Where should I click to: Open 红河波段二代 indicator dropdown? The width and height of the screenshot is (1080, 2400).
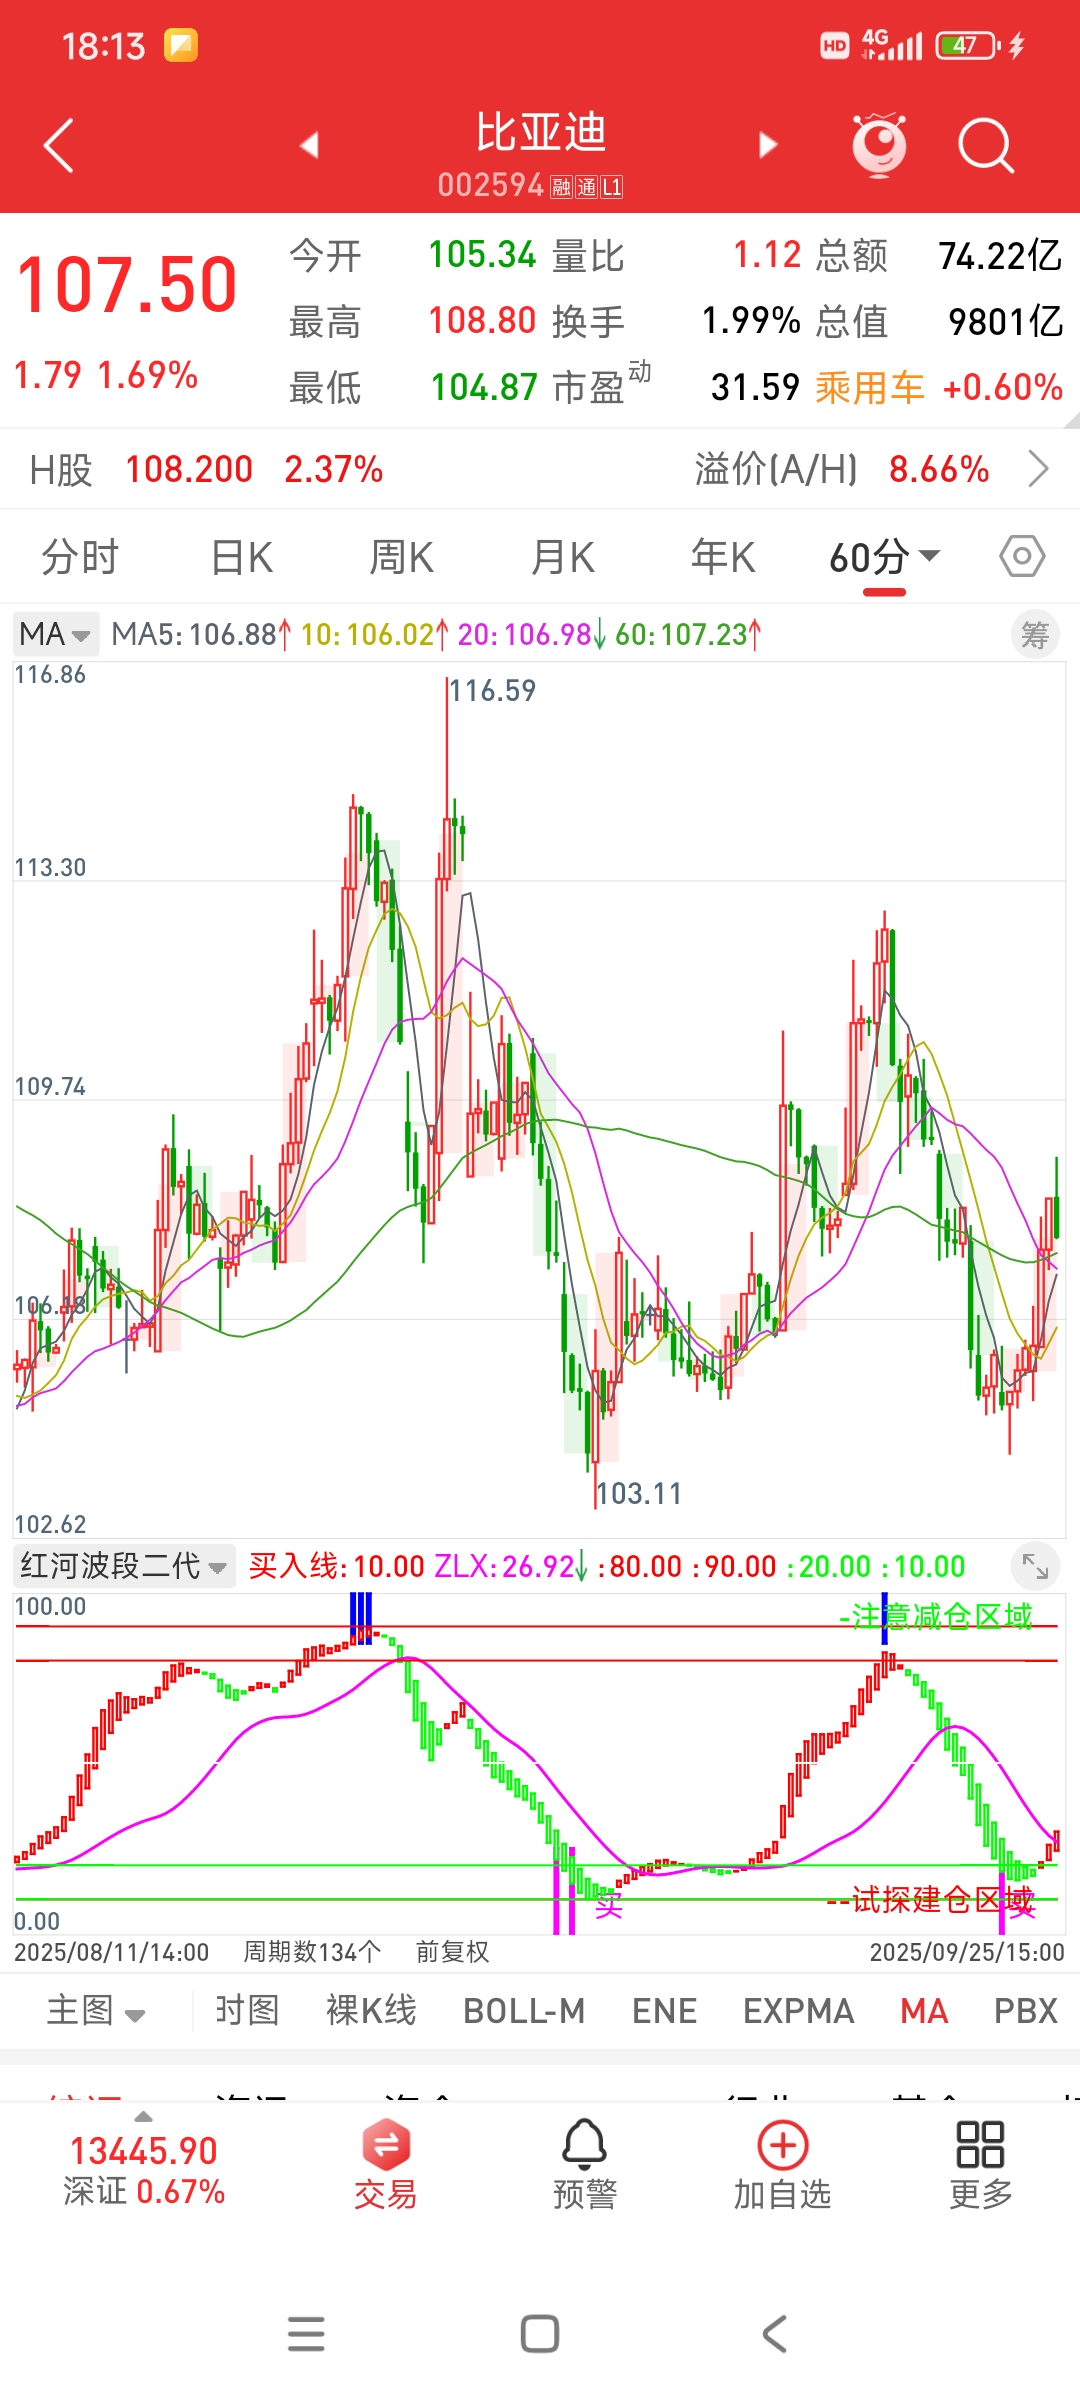point(124,1566)
